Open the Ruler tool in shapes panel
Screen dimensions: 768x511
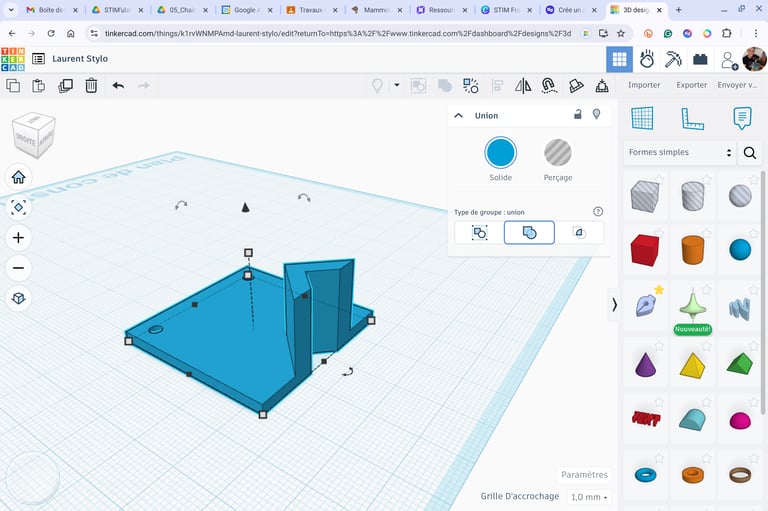click(x=692, y=118)
